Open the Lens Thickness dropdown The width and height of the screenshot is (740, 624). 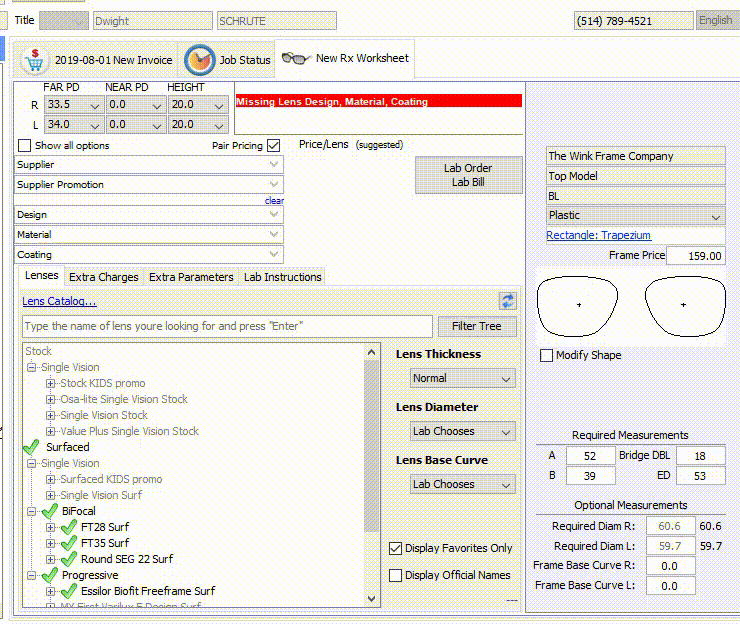point(463,378)
